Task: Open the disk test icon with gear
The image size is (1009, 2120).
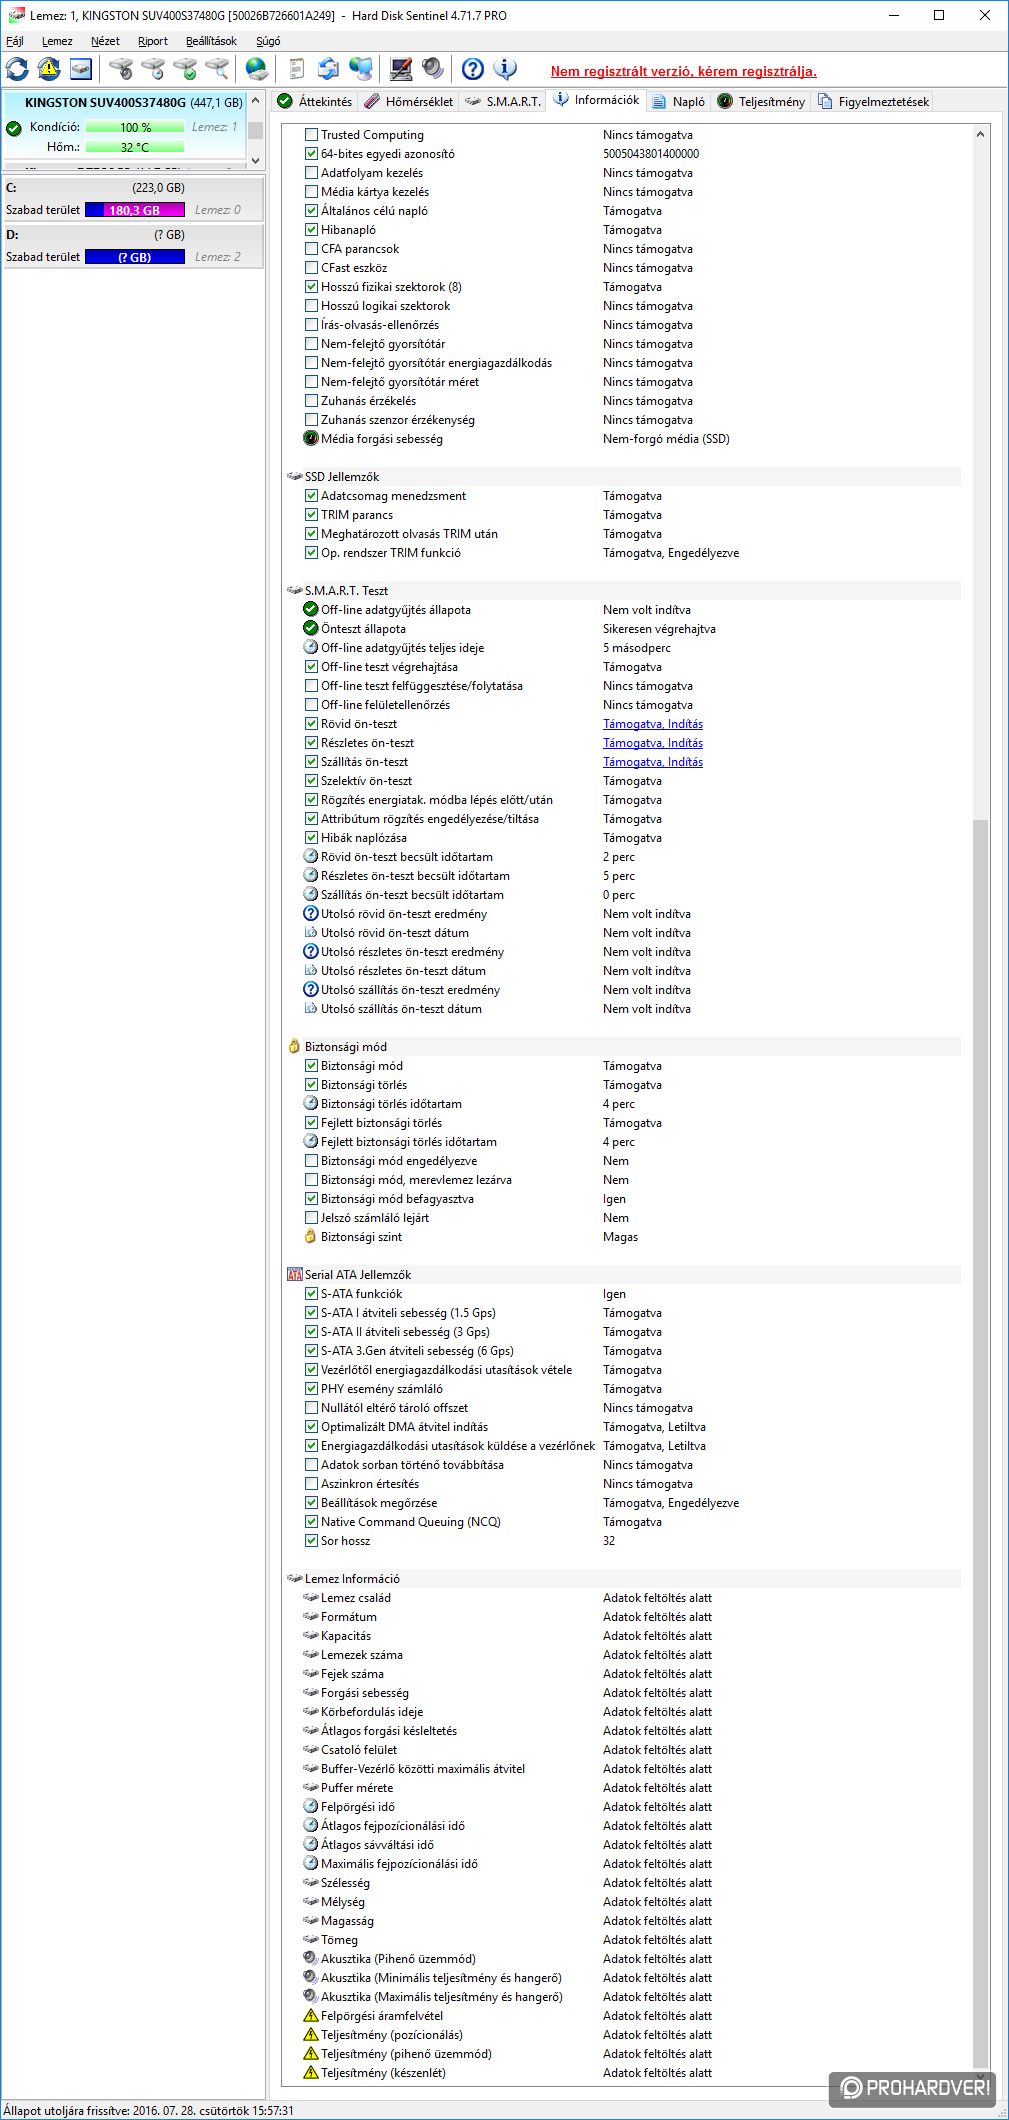Action: click(x=121, y=69)
